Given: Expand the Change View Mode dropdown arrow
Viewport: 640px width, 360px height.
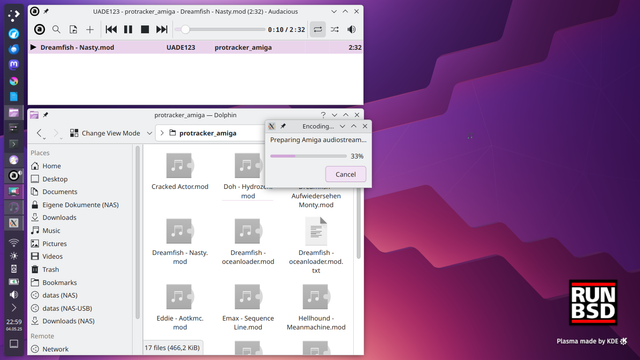Looking at the screenshot, I should [149, 133].
